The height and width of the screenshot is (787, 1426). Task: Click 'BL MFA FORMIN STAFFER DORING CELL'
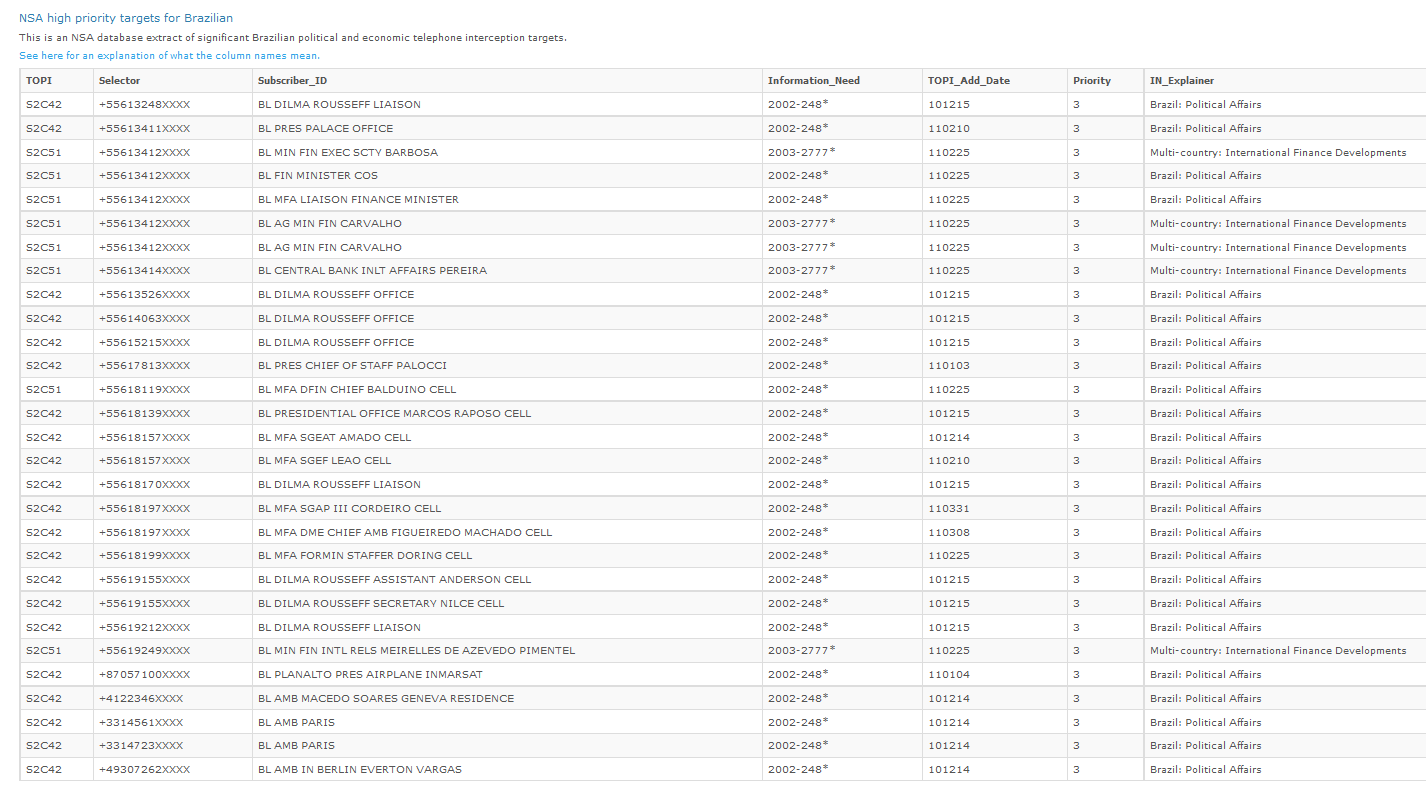(x=506, y=556)
